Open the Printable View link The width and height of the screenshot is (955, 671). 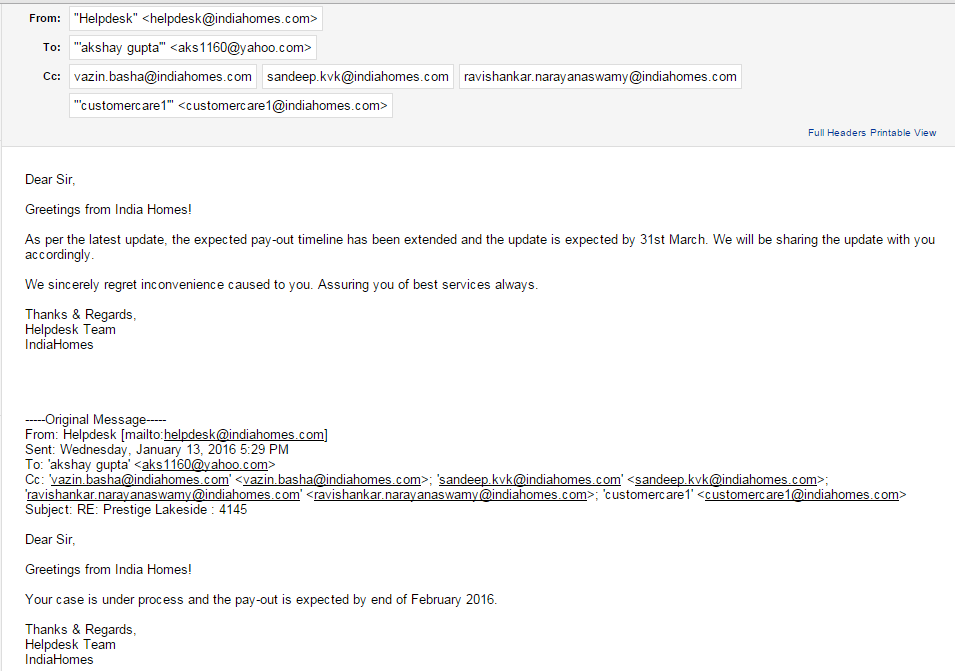point(903,133)
